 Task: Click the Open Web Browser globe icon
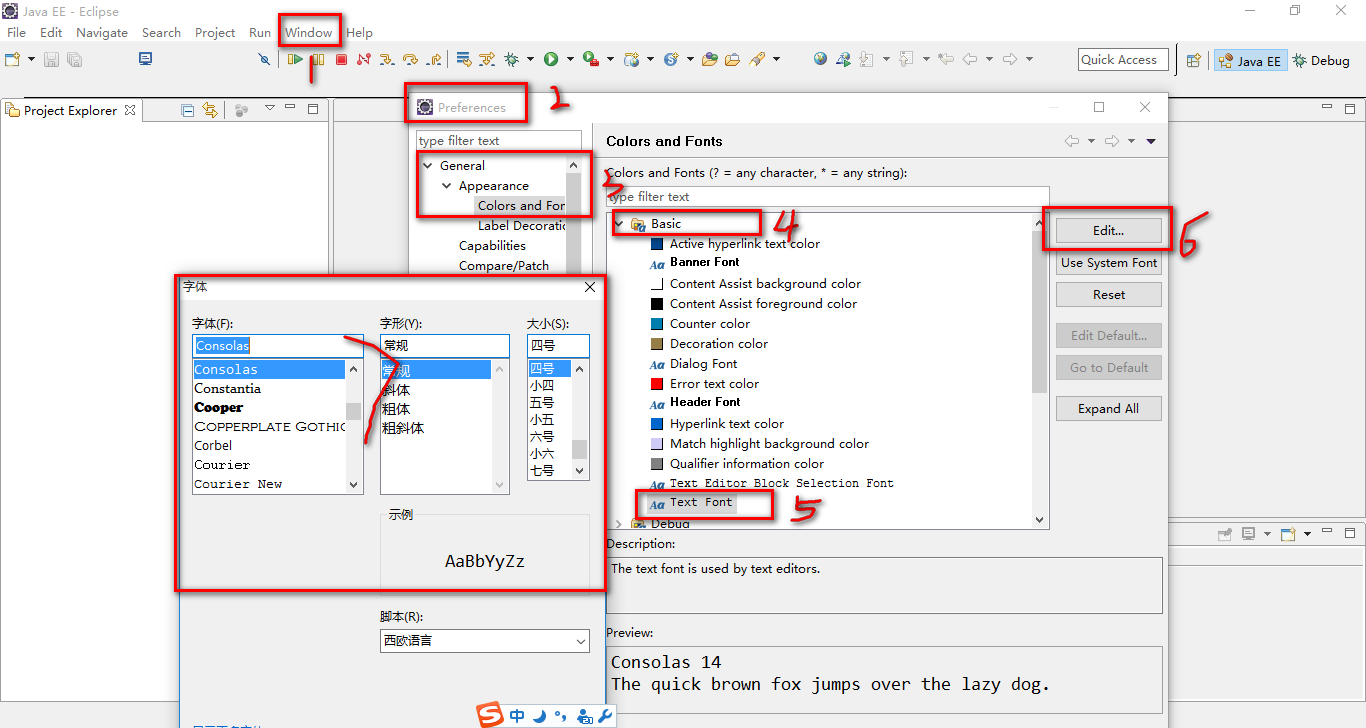tap(820, 60)
